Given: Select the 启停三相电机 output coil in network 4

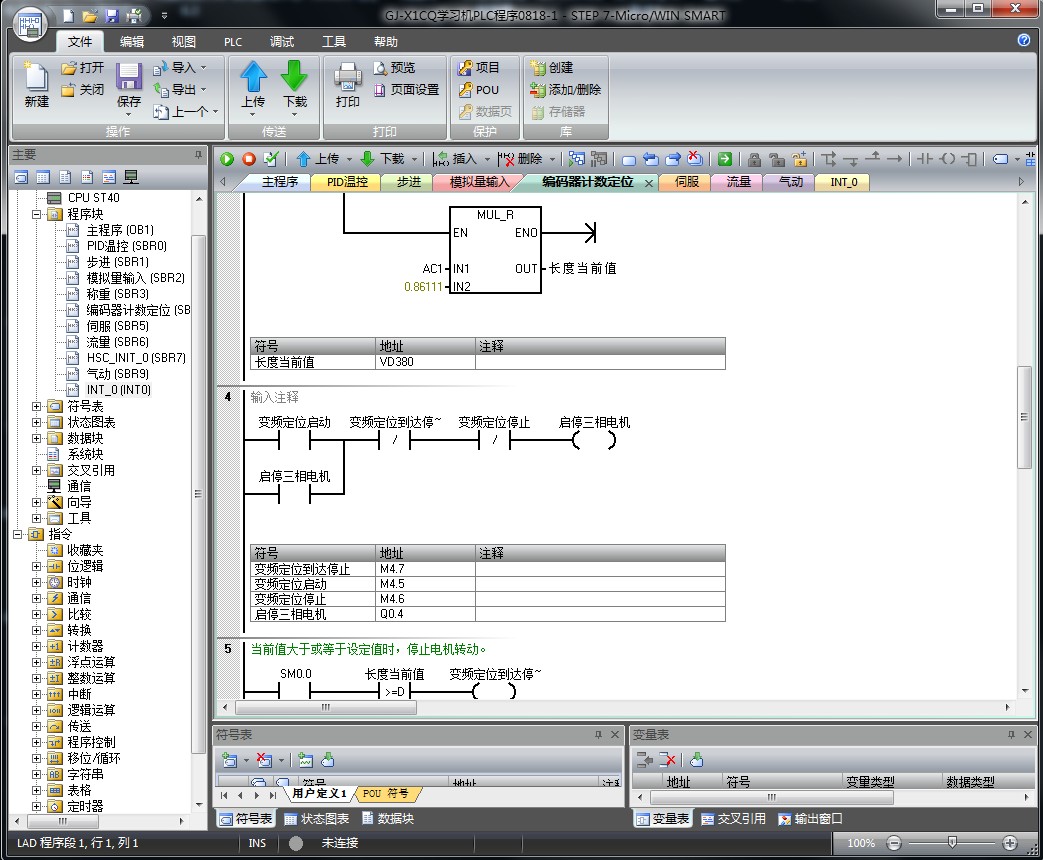Looking at the screenshot, I should 594,440.
